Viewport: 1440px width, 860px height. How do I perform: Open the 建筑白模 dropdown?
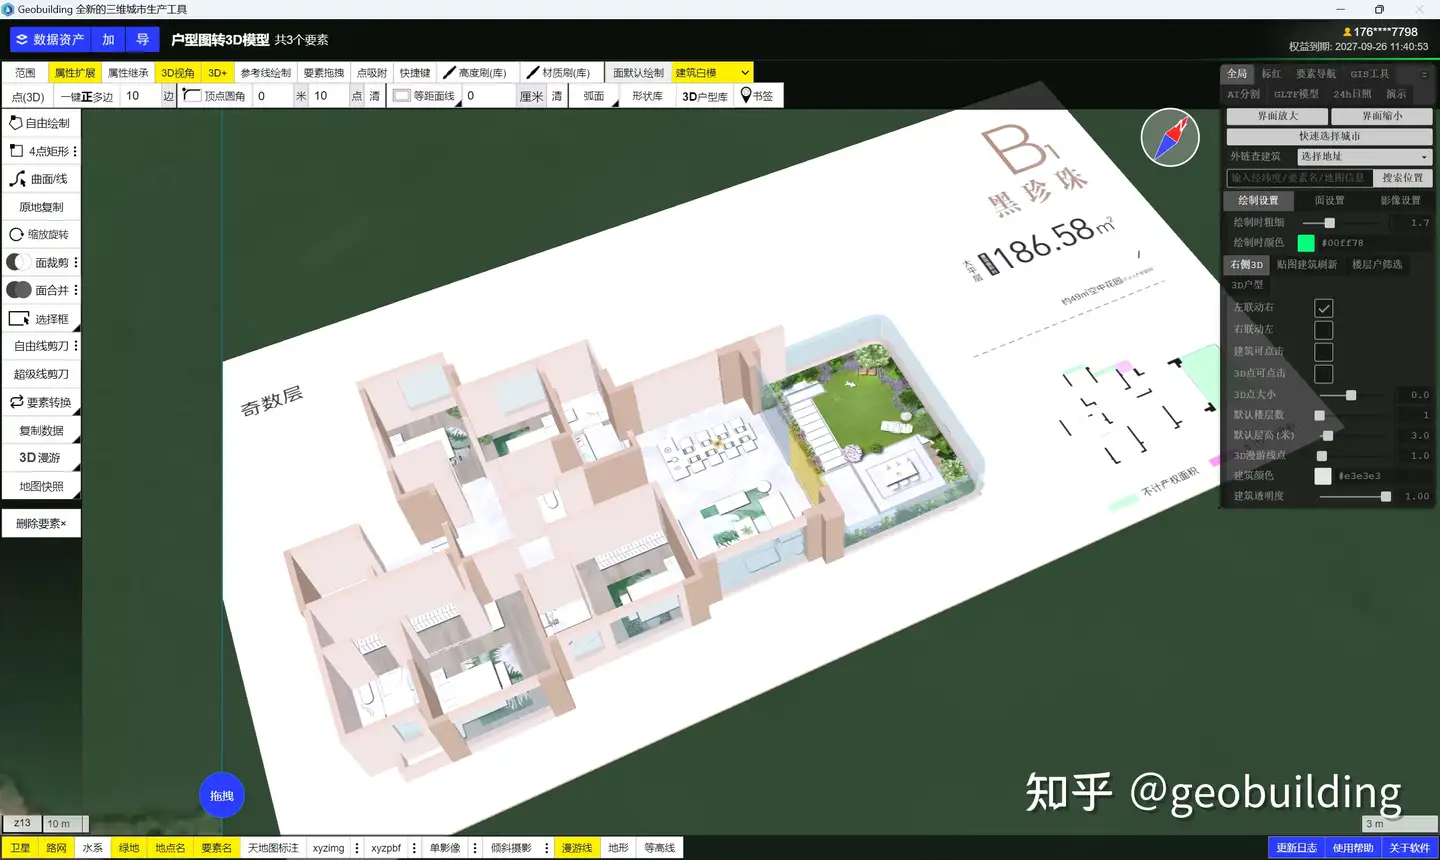tap(712, 73)
